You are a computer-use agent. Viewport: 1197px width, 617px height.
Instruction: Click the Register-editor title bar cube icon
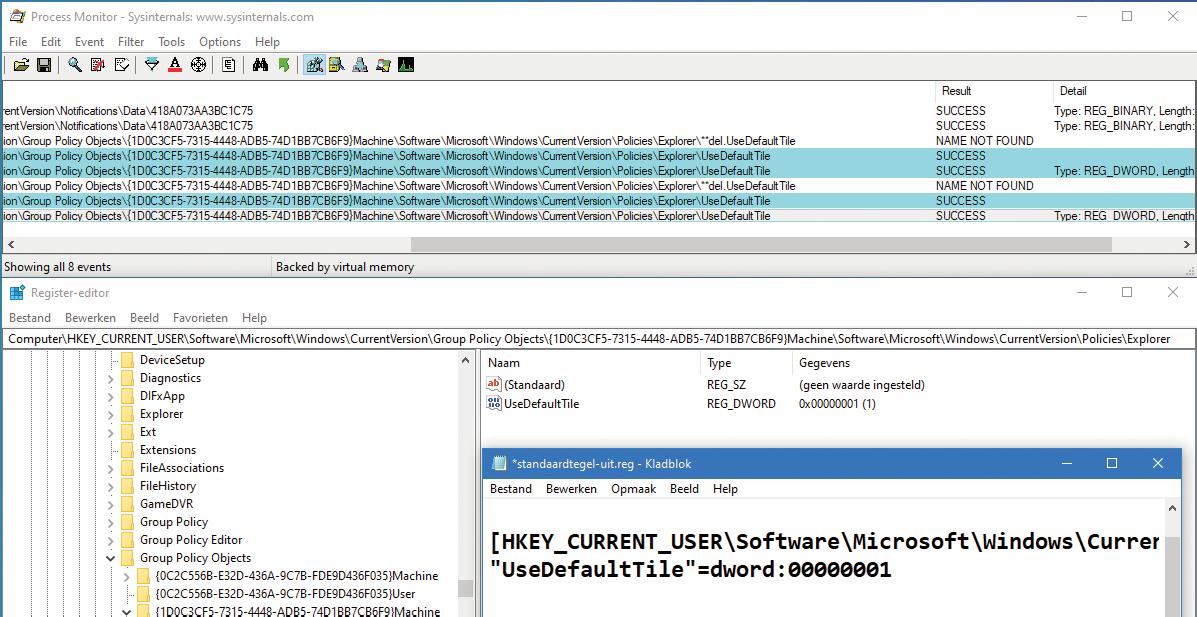tap(17, 293)
